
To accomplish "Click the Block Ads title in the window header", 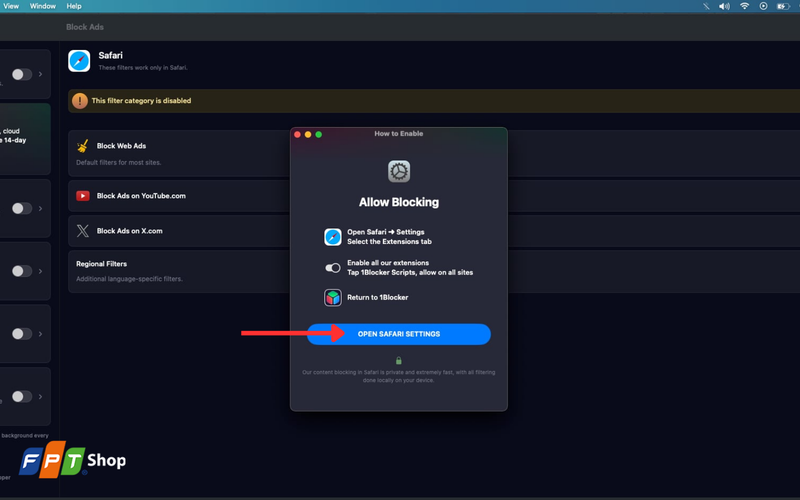I will point(85,27).
